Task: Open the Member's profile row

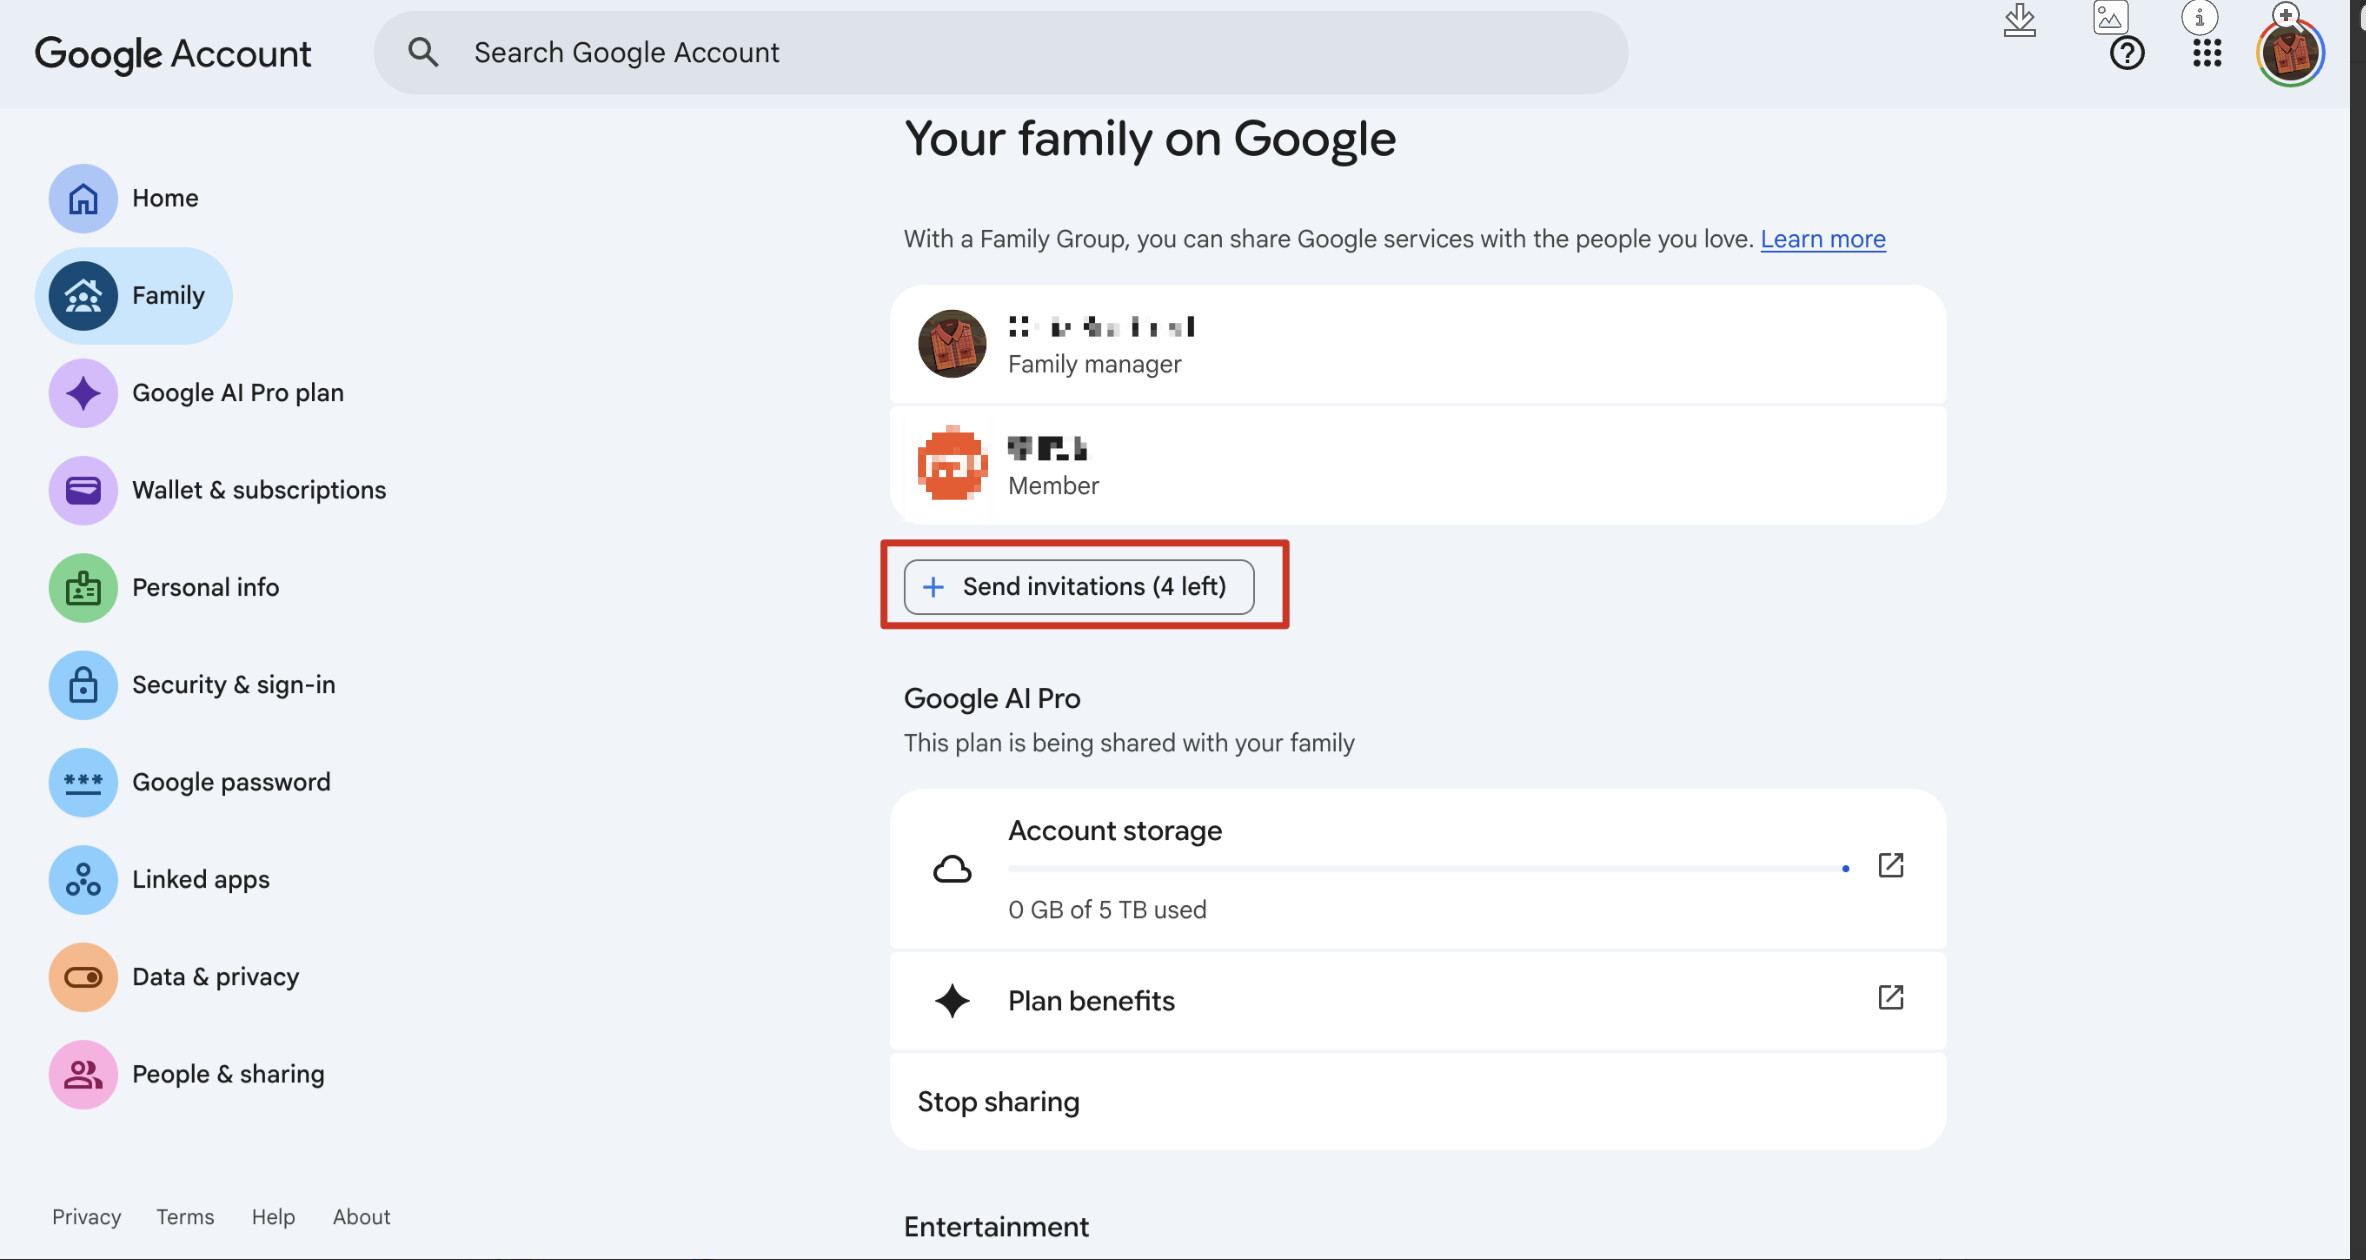Action: [1418, 465]
